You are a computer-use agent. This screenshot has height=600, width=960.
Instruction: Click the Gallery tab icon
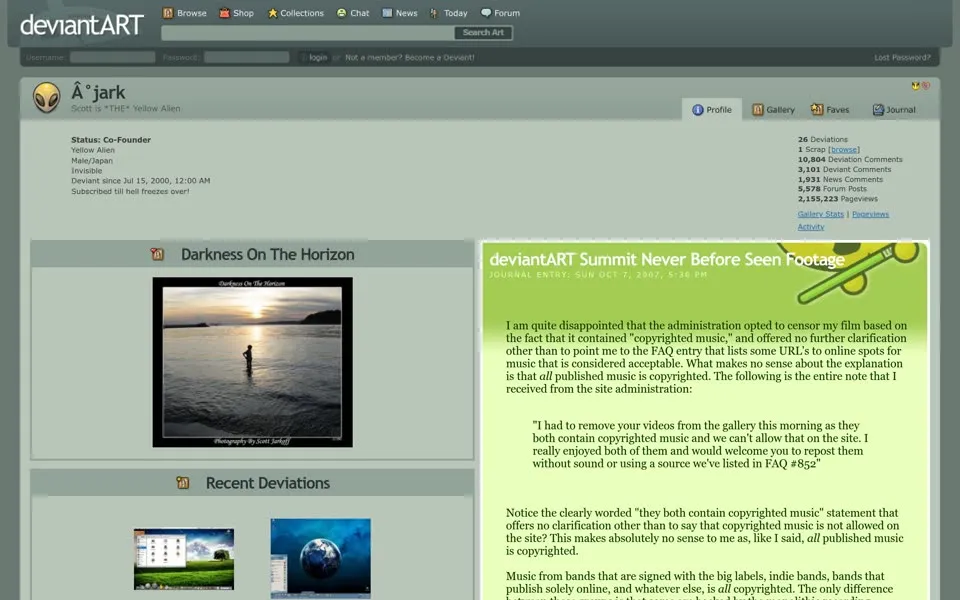point(757,109)
